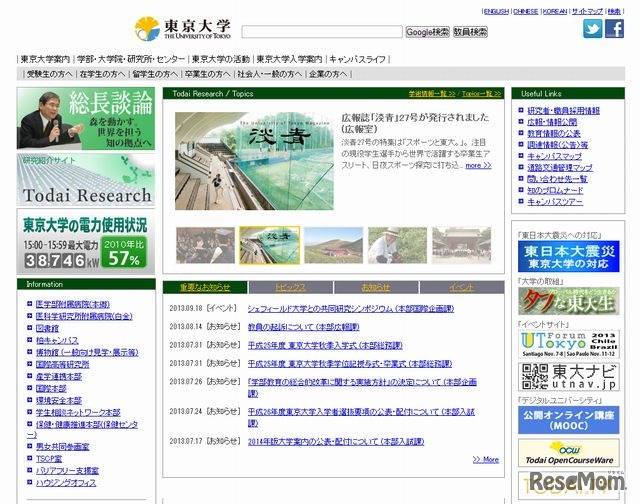
Task: Select 在学生の方へ audience link
Action: (102, 74)
